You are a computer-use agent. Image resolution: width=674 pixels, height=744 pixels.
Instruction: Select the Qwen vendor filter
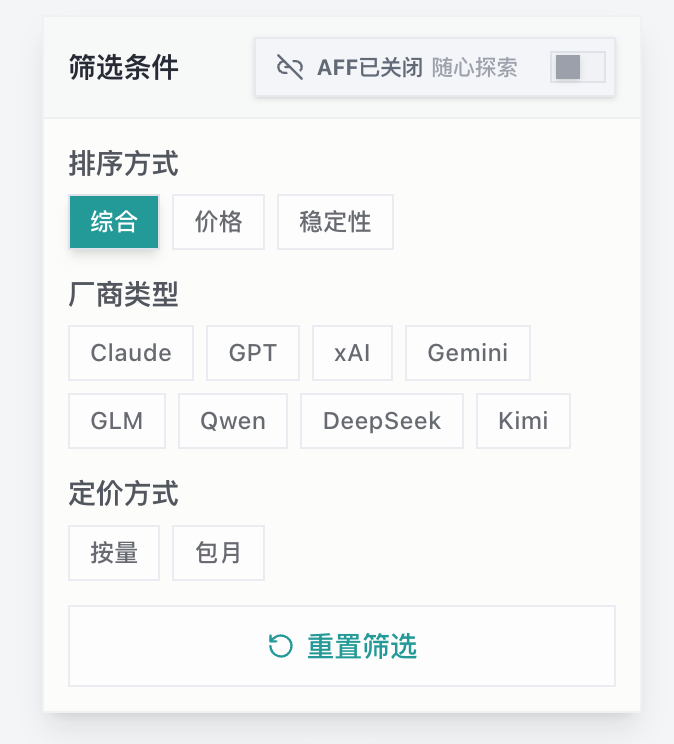[233, 421]
